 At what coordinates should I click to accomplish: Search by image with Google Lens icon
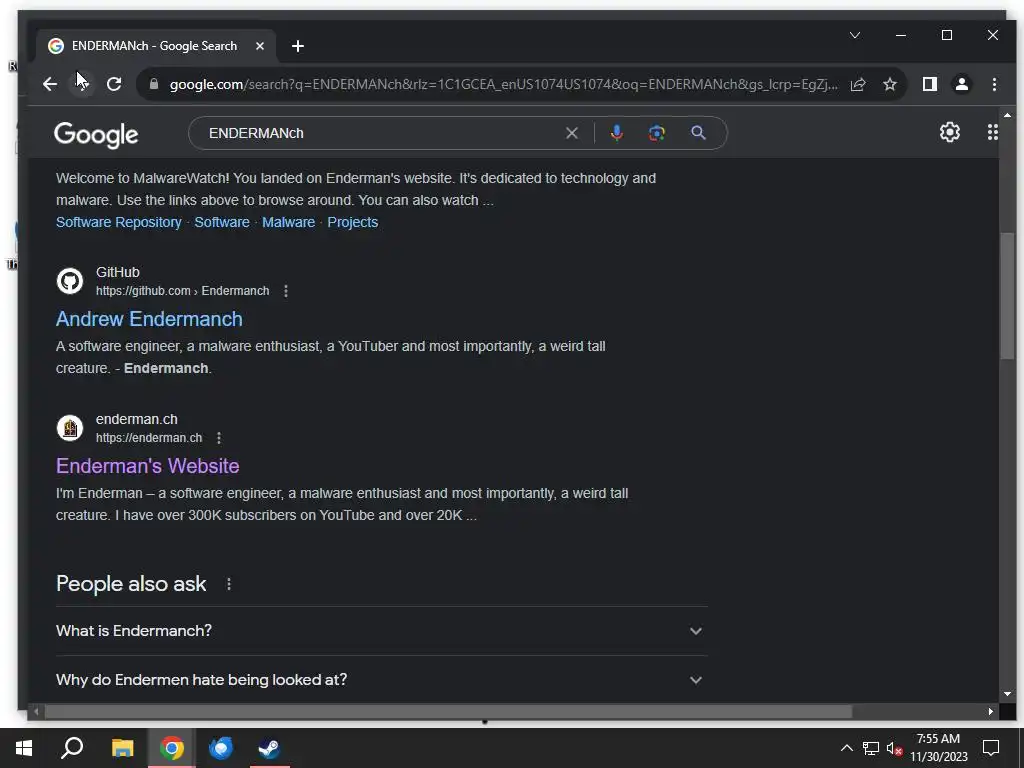point(656,133)
